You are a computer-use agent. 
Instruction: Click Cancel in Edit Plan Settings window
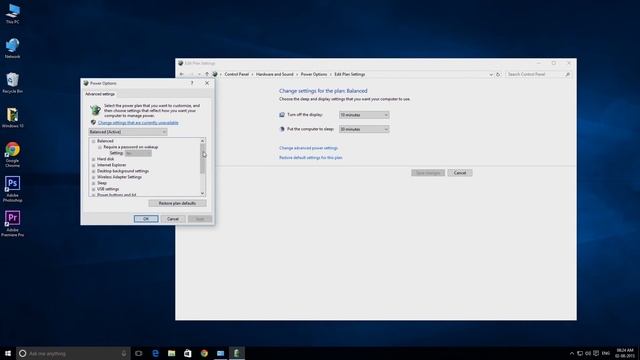click(x=460, y=173)
